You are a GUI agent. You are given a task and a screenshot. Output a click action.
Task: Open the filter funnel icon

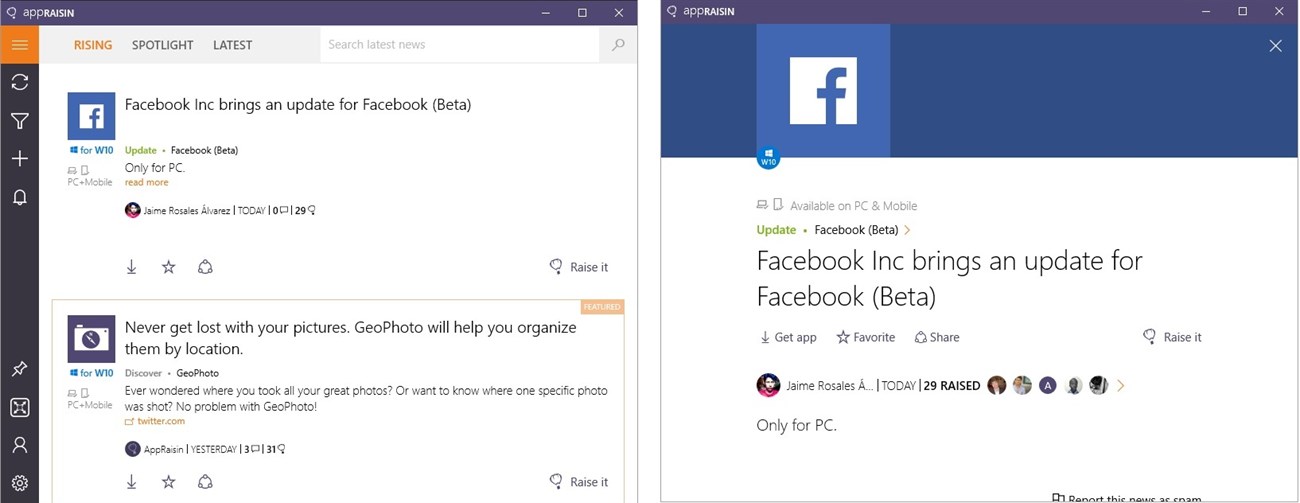[x=19, y=121]
